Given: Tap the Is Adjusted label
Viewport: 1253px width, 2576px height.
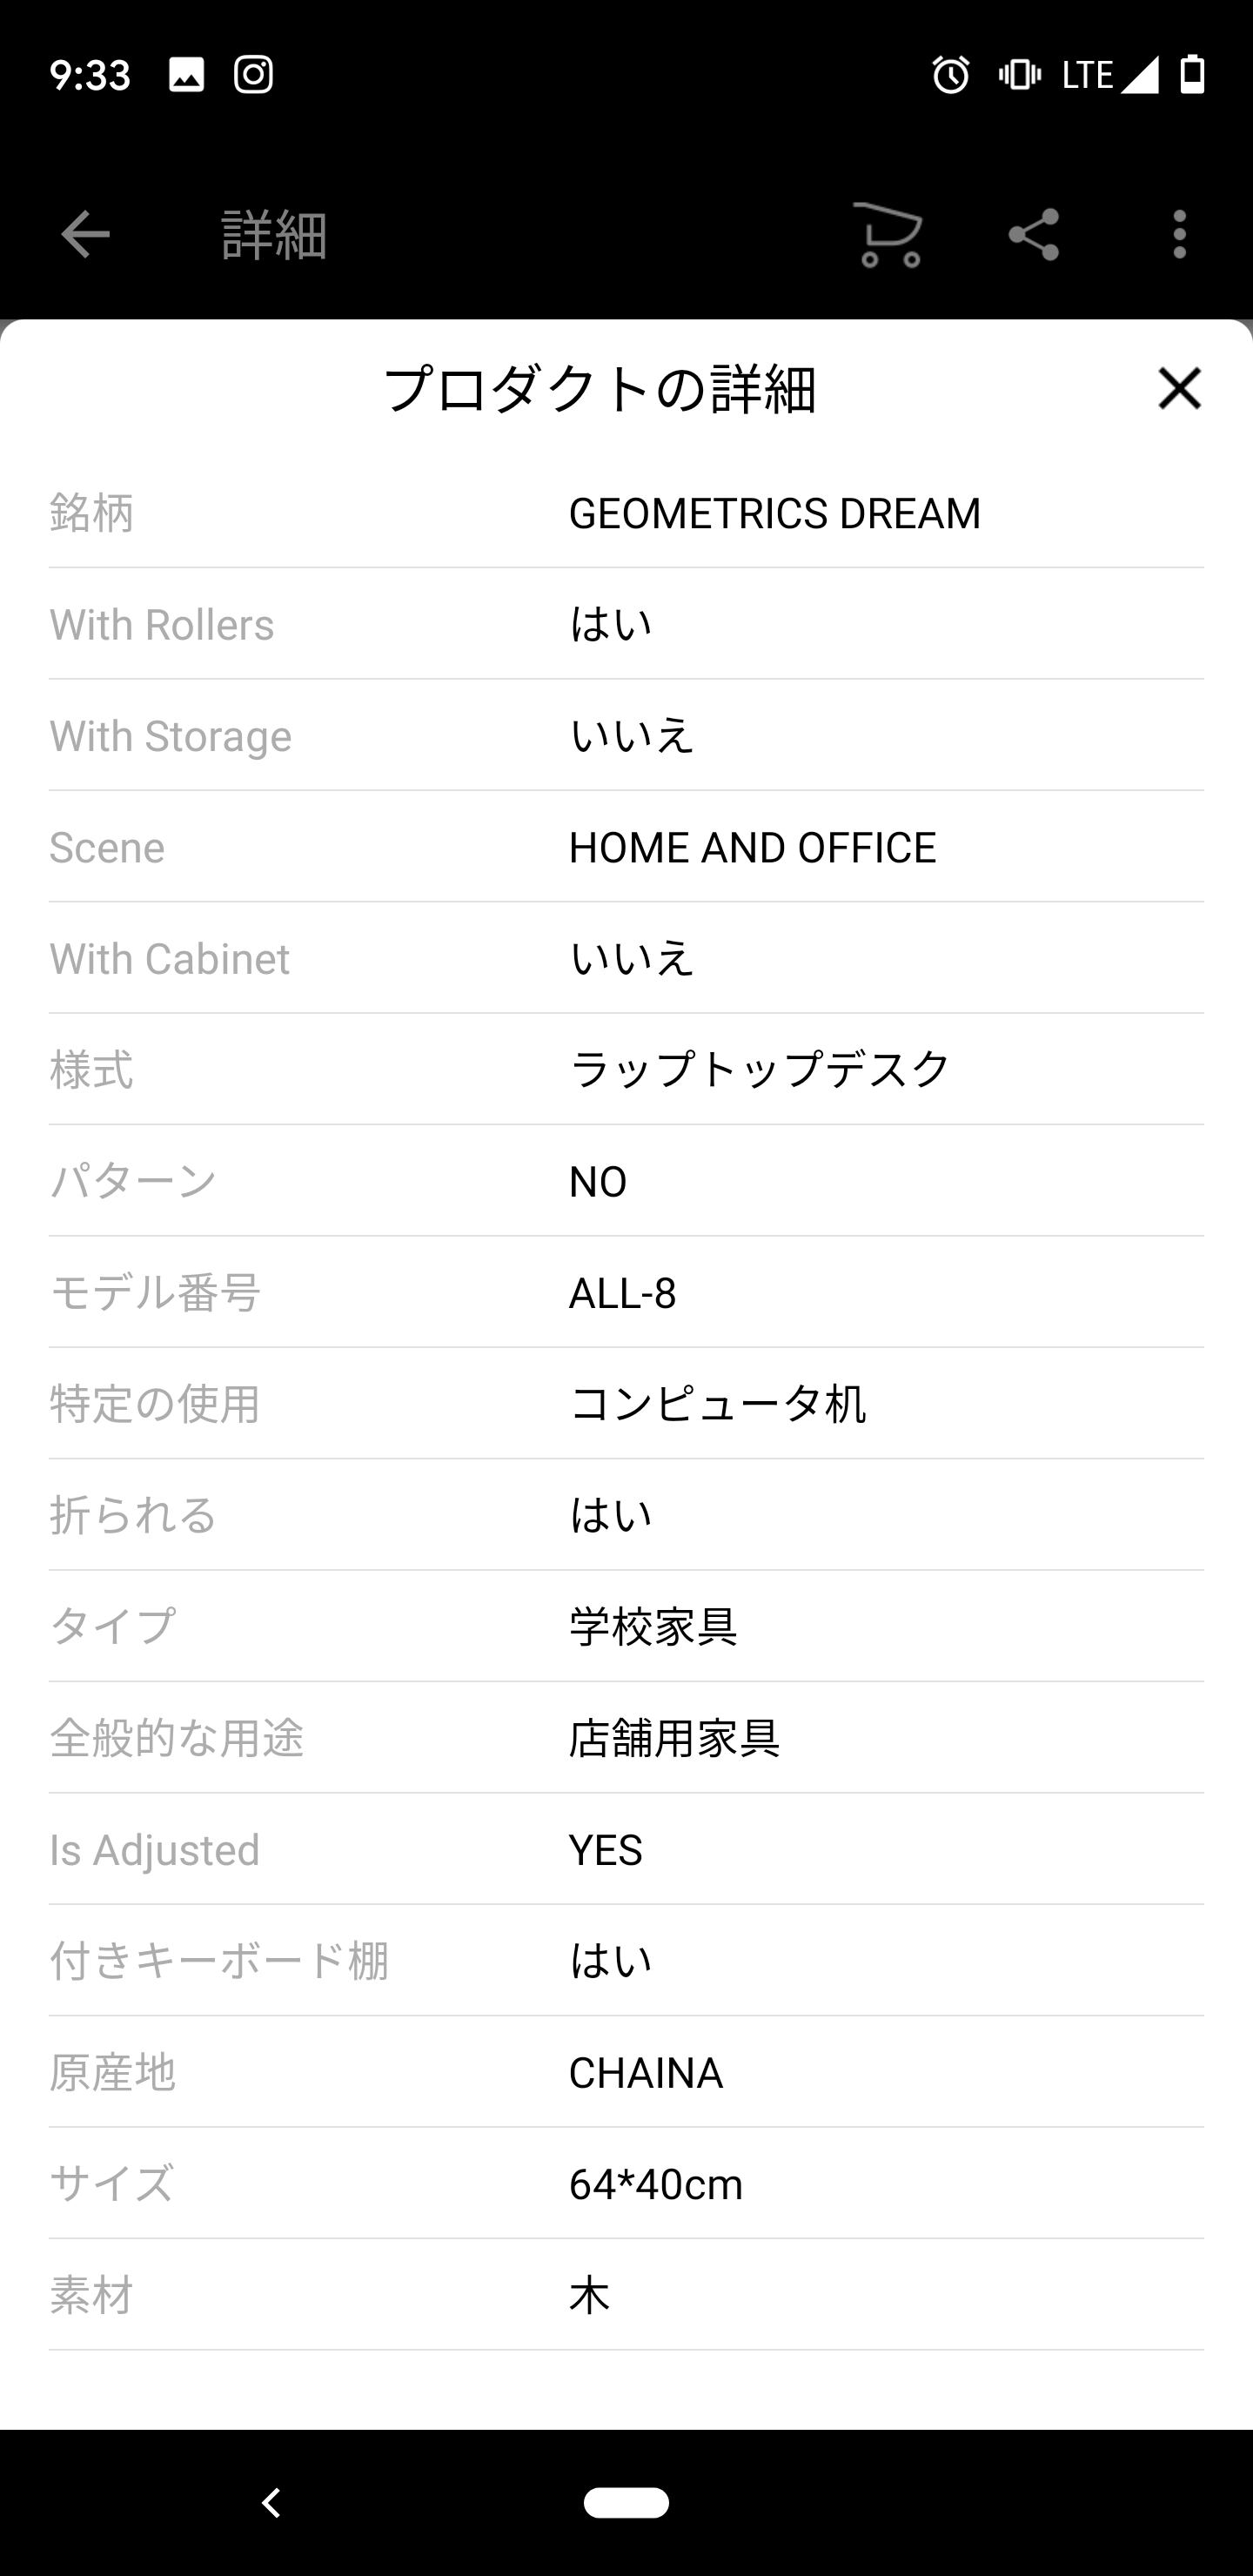Looking at the screenshot, I should [155, 1850].
